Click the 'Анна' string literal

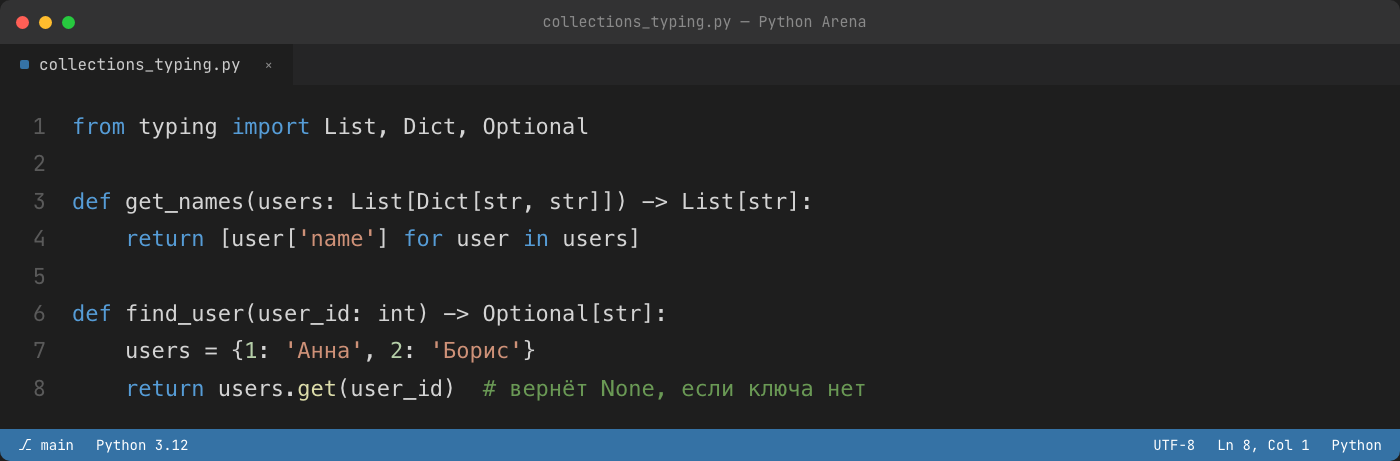point(324,351)
